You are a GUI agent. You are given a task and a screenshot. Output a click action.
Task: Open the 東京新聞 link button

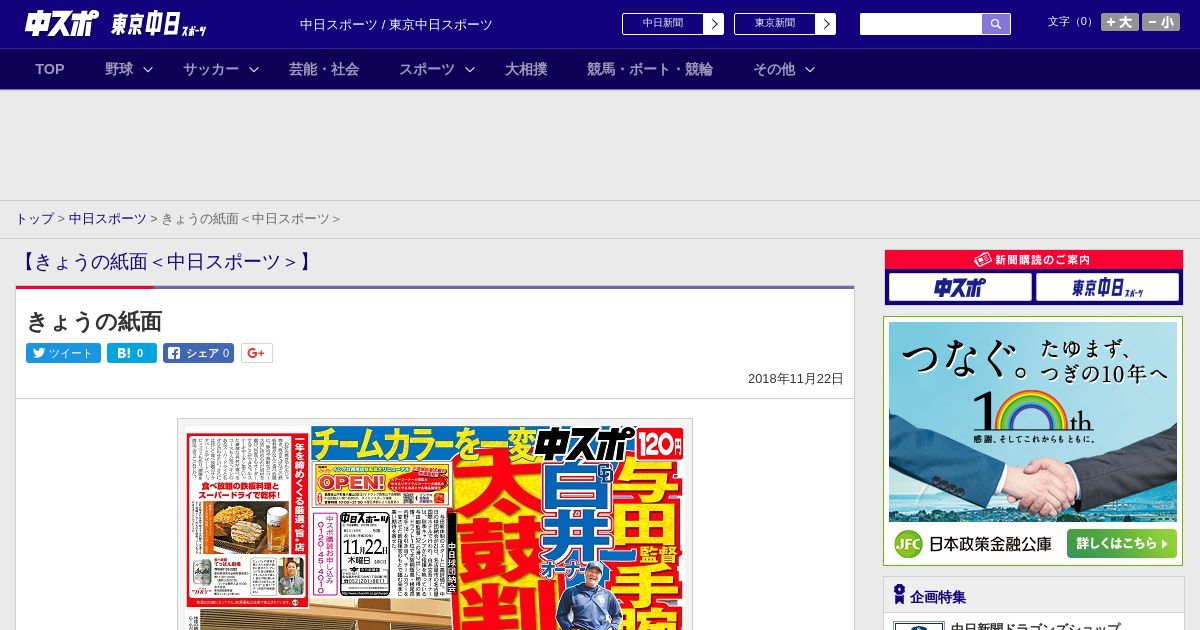[x=774, y=24]
